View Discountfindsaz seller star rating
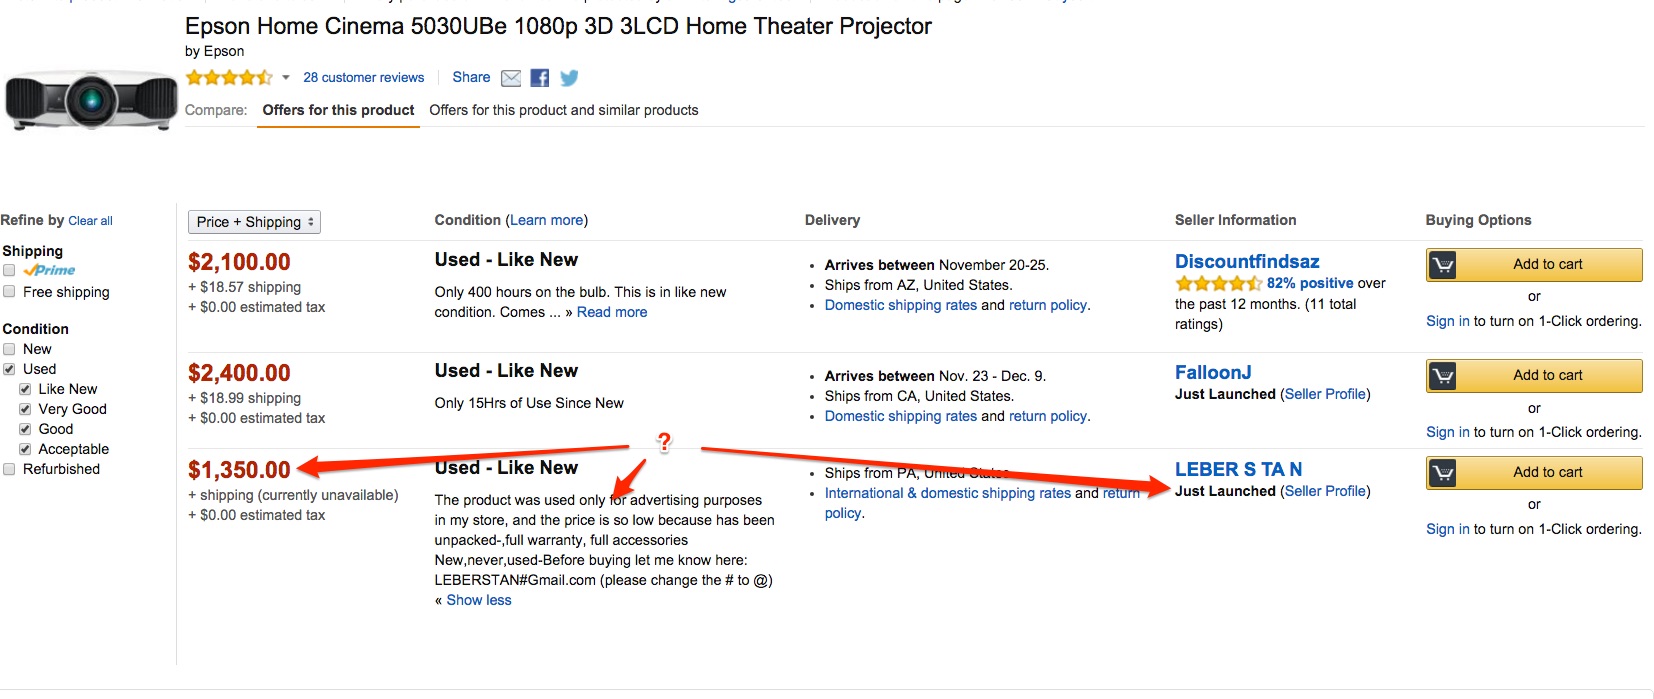 click(x=1219, y=284)
